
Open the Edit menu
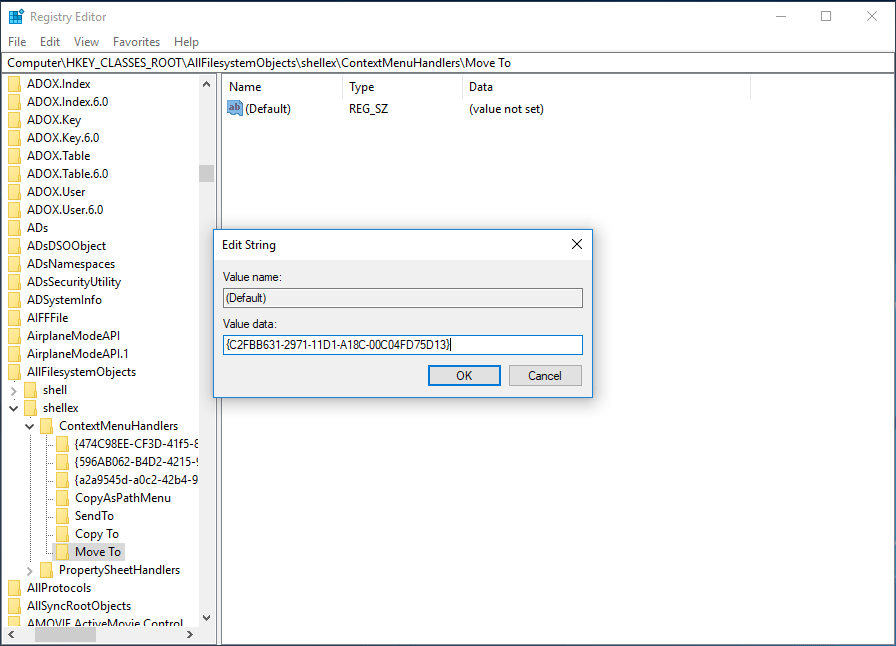(50, 42)
